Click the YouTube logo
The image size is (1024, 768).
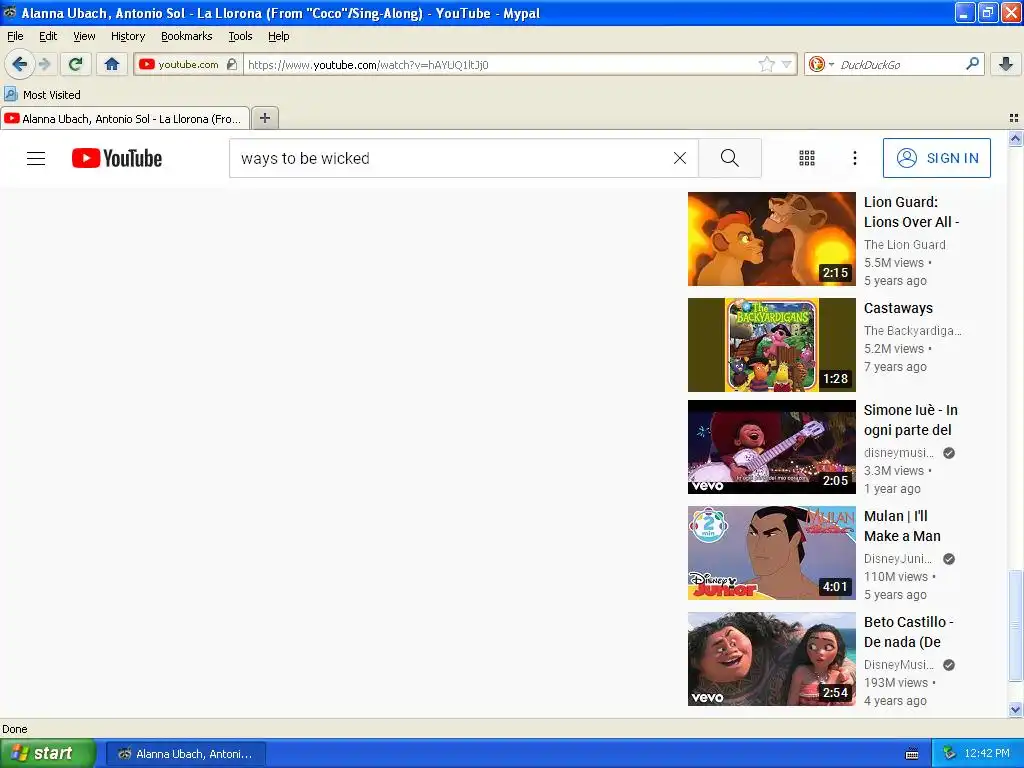[117, 158]
